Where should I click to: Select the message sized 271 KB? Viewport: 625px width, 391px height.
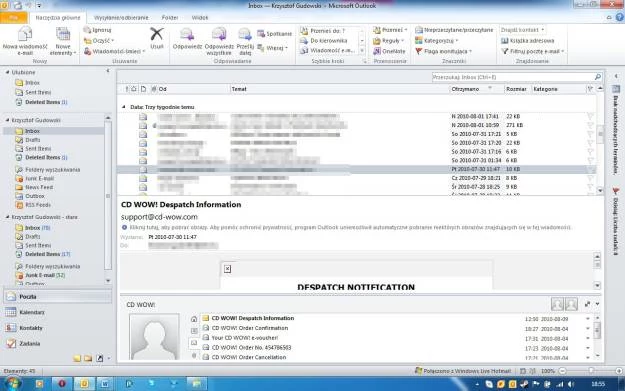(357, 125)
